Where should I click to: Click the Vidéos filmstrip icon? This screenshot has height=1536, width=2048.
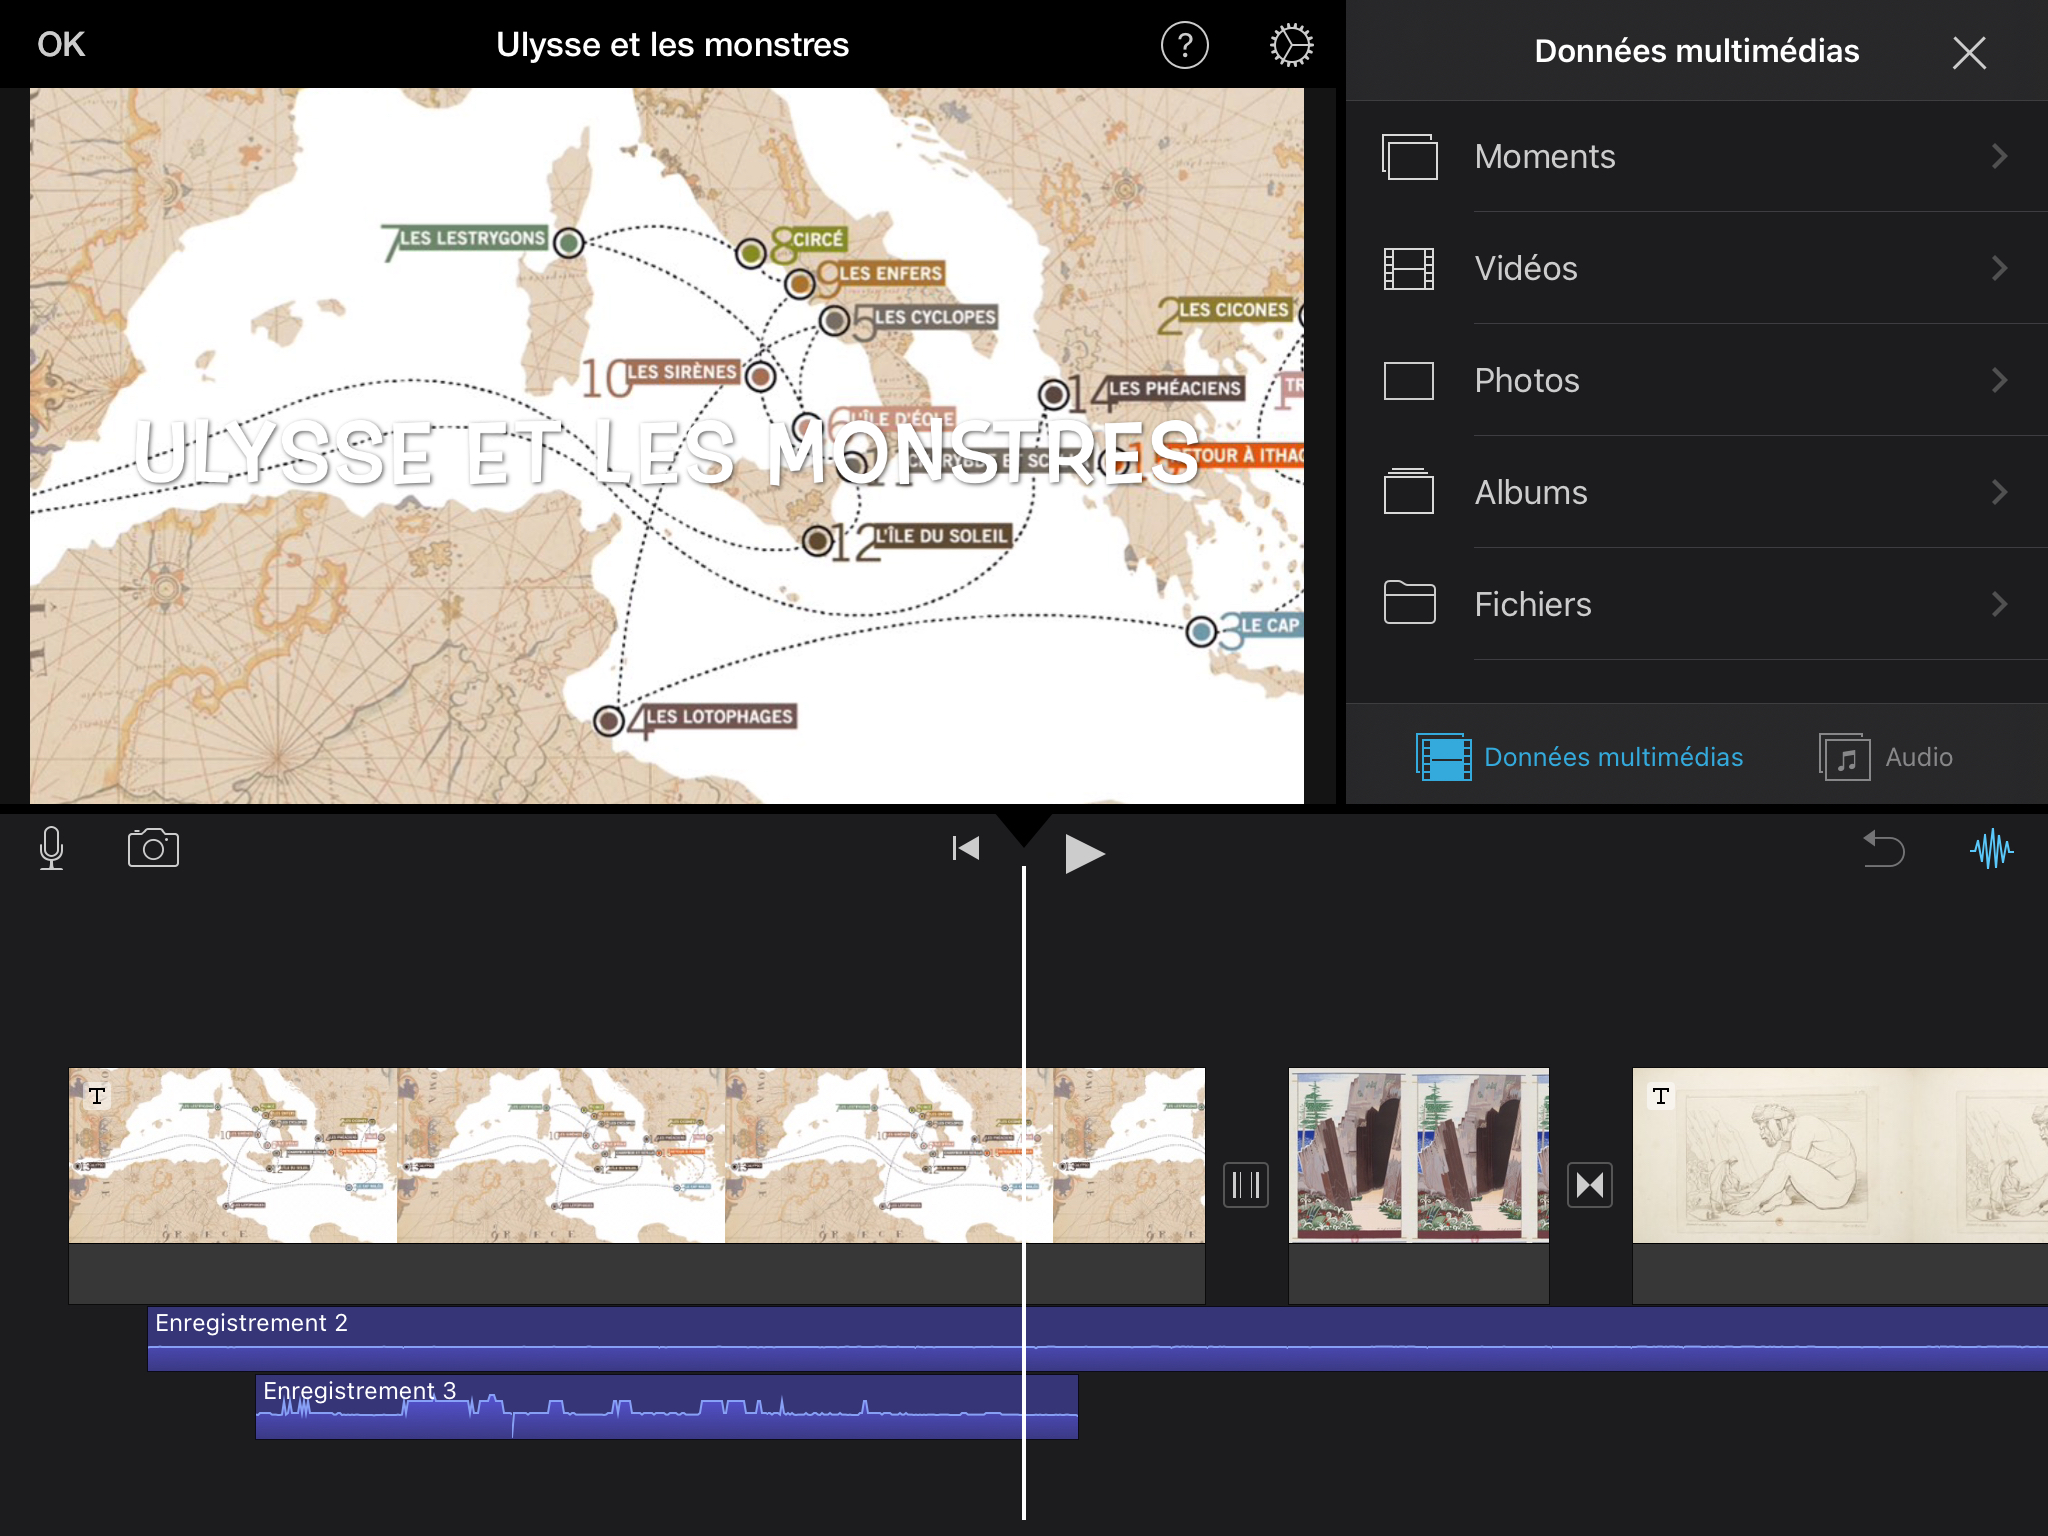[x=1409, y=268]
